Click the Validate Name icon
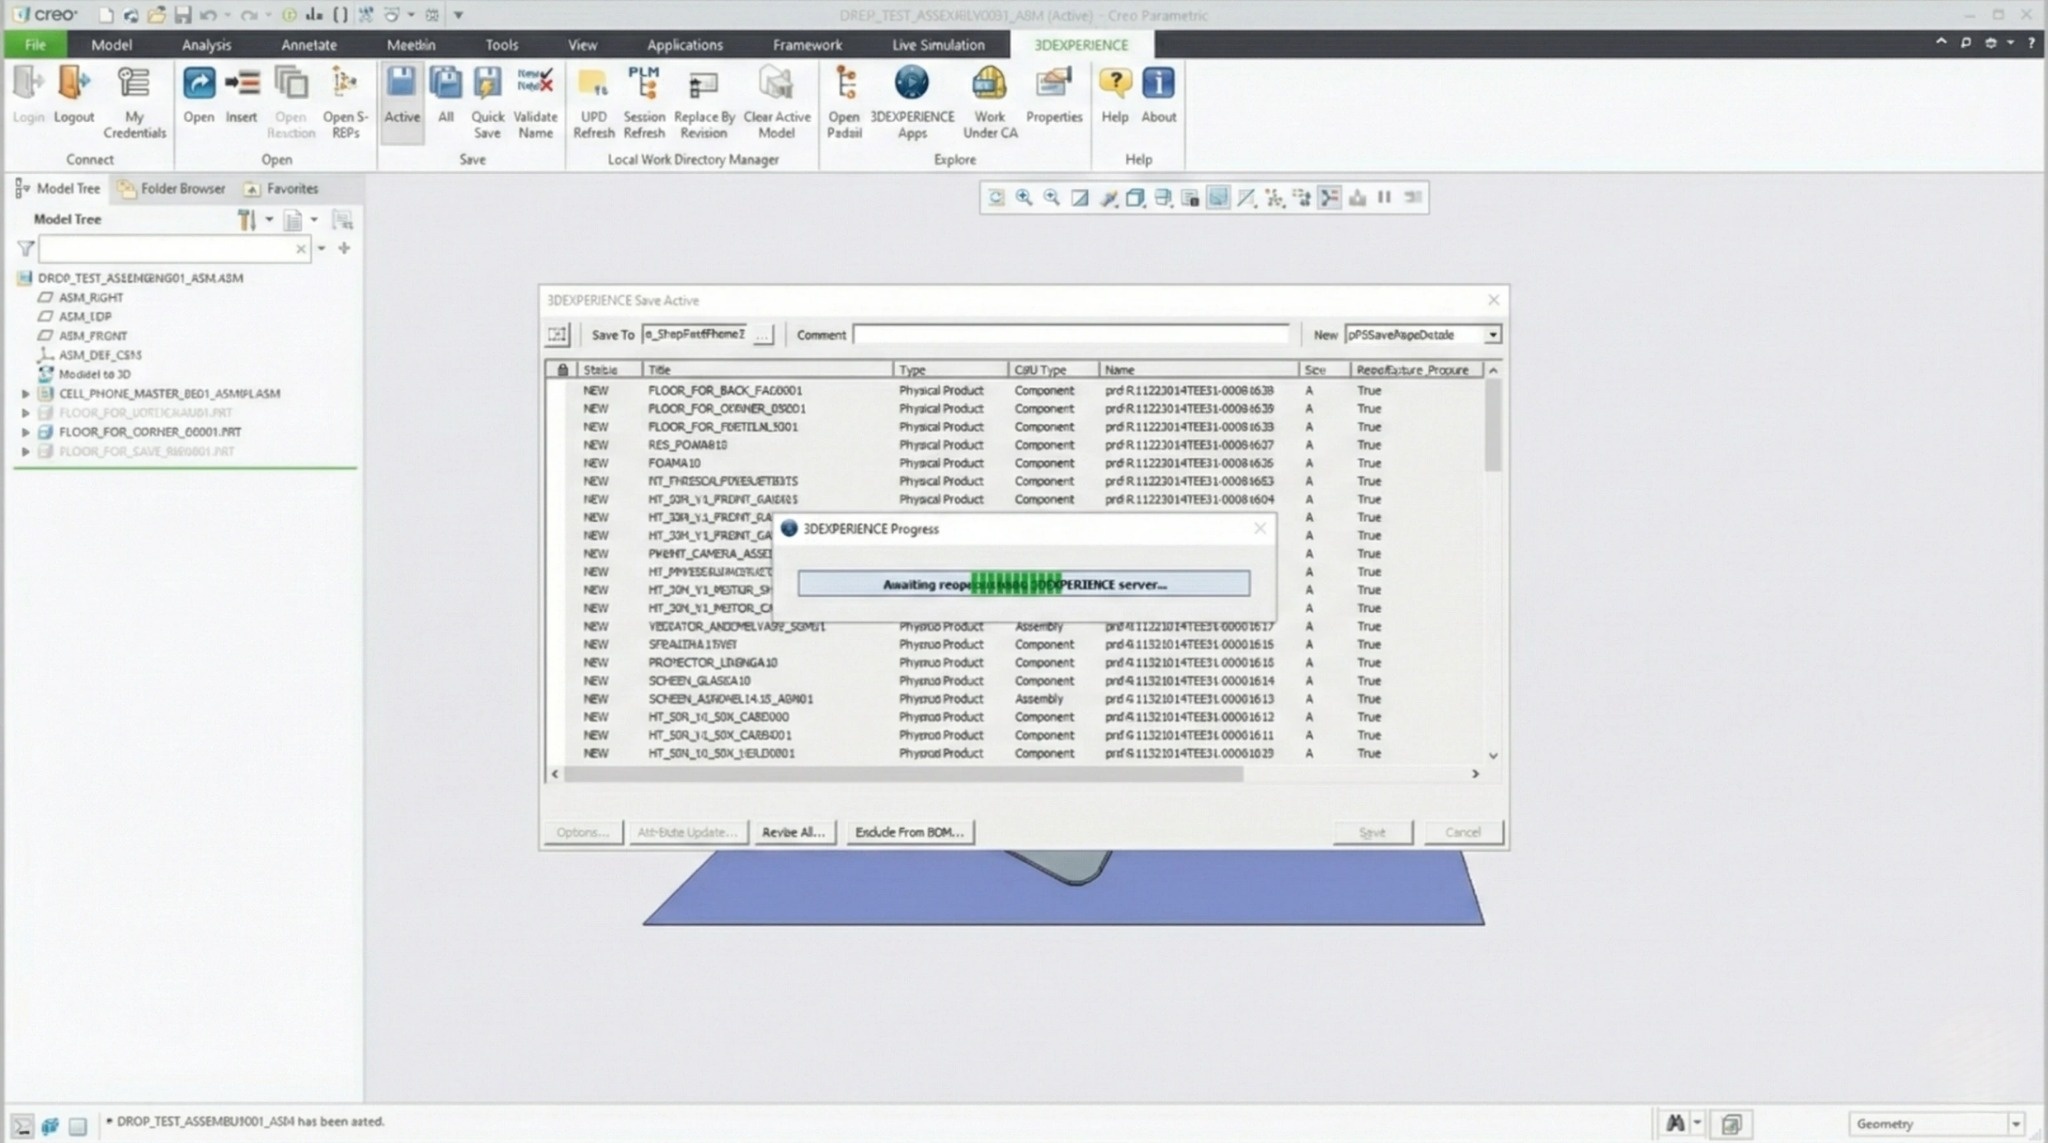This screenshot has width=2048, height=1143. point(535,85)
